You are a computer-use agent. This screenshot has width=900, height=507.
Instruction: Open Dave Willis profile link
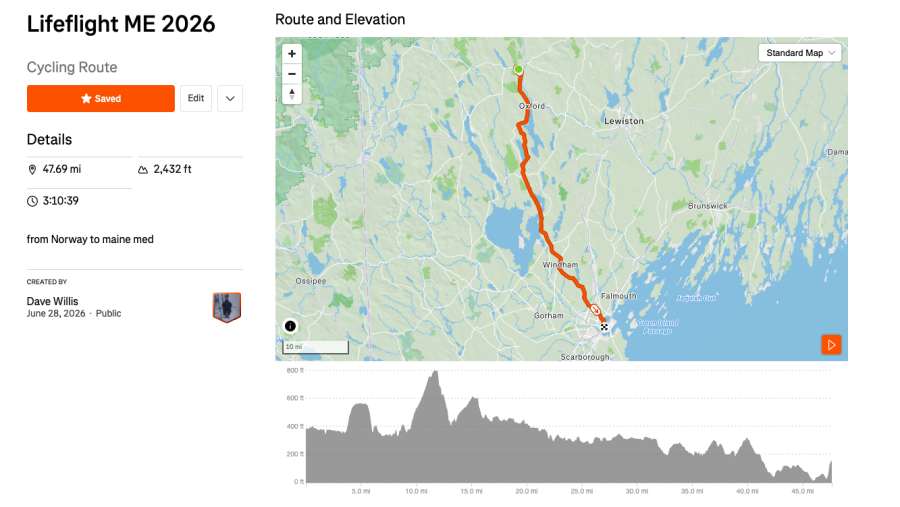pyautogui.click(x=52, y=301)
